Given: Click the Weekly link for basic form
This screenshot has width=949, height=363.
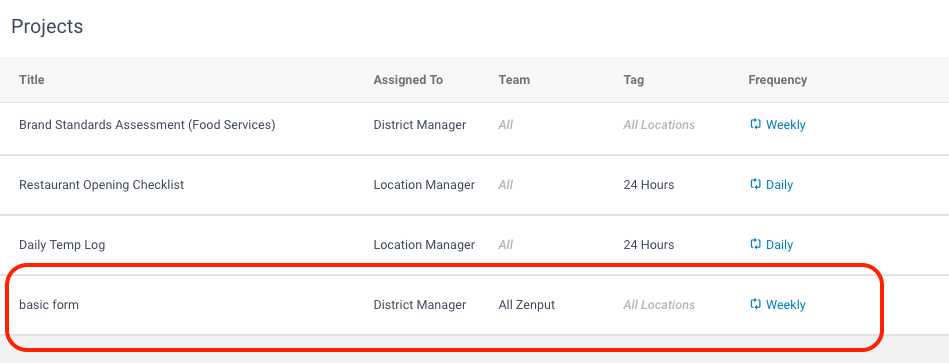Looking at the screenshot, I should point(786,304).
